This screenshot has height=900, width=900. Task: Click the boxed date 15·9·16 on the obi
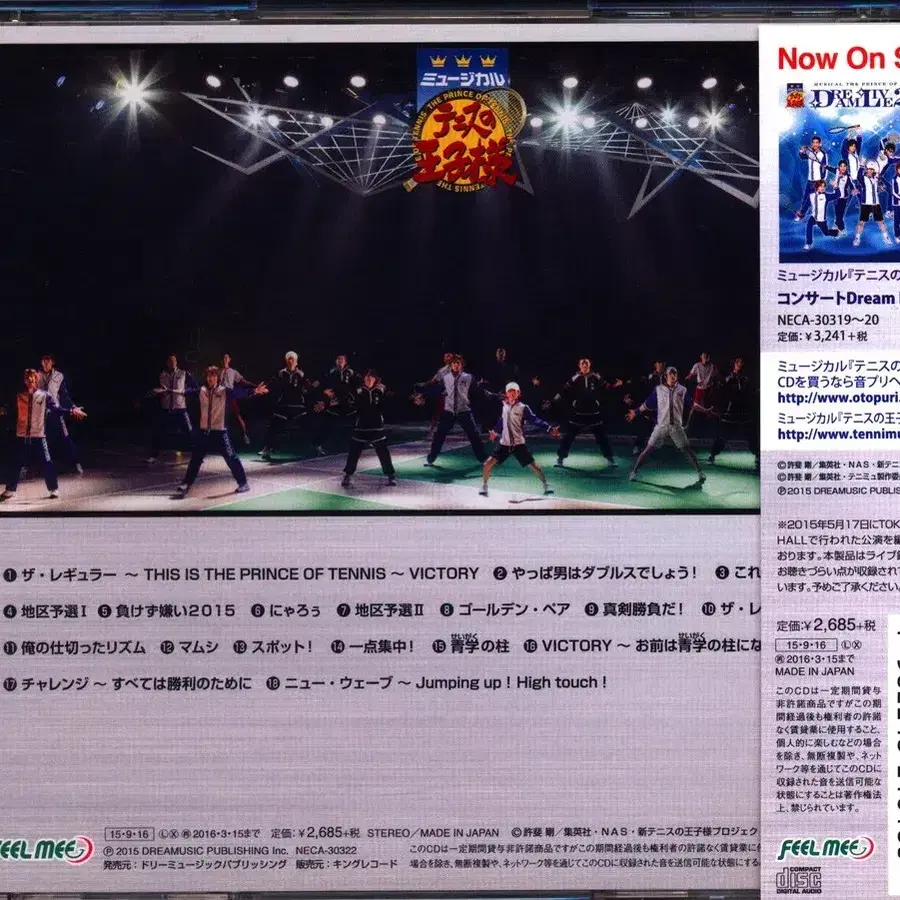[806, 645]
